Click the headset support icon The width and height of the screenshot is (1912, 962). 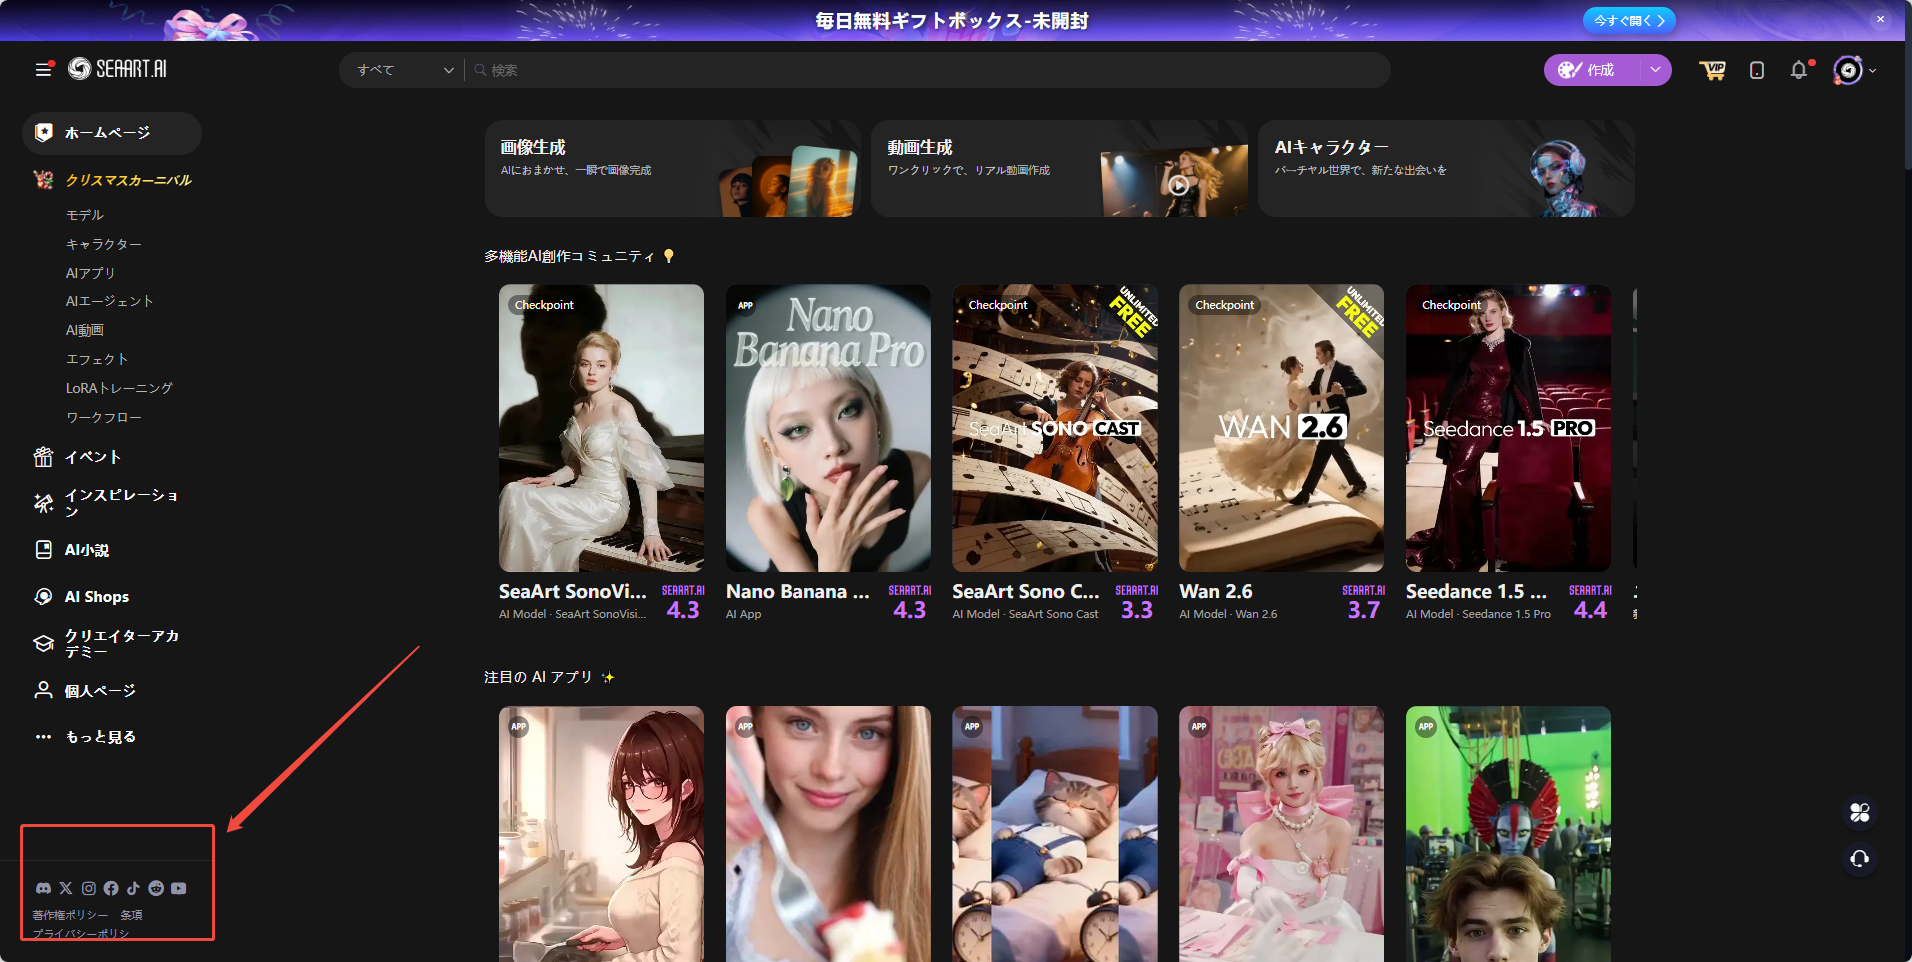[1859, 859]
